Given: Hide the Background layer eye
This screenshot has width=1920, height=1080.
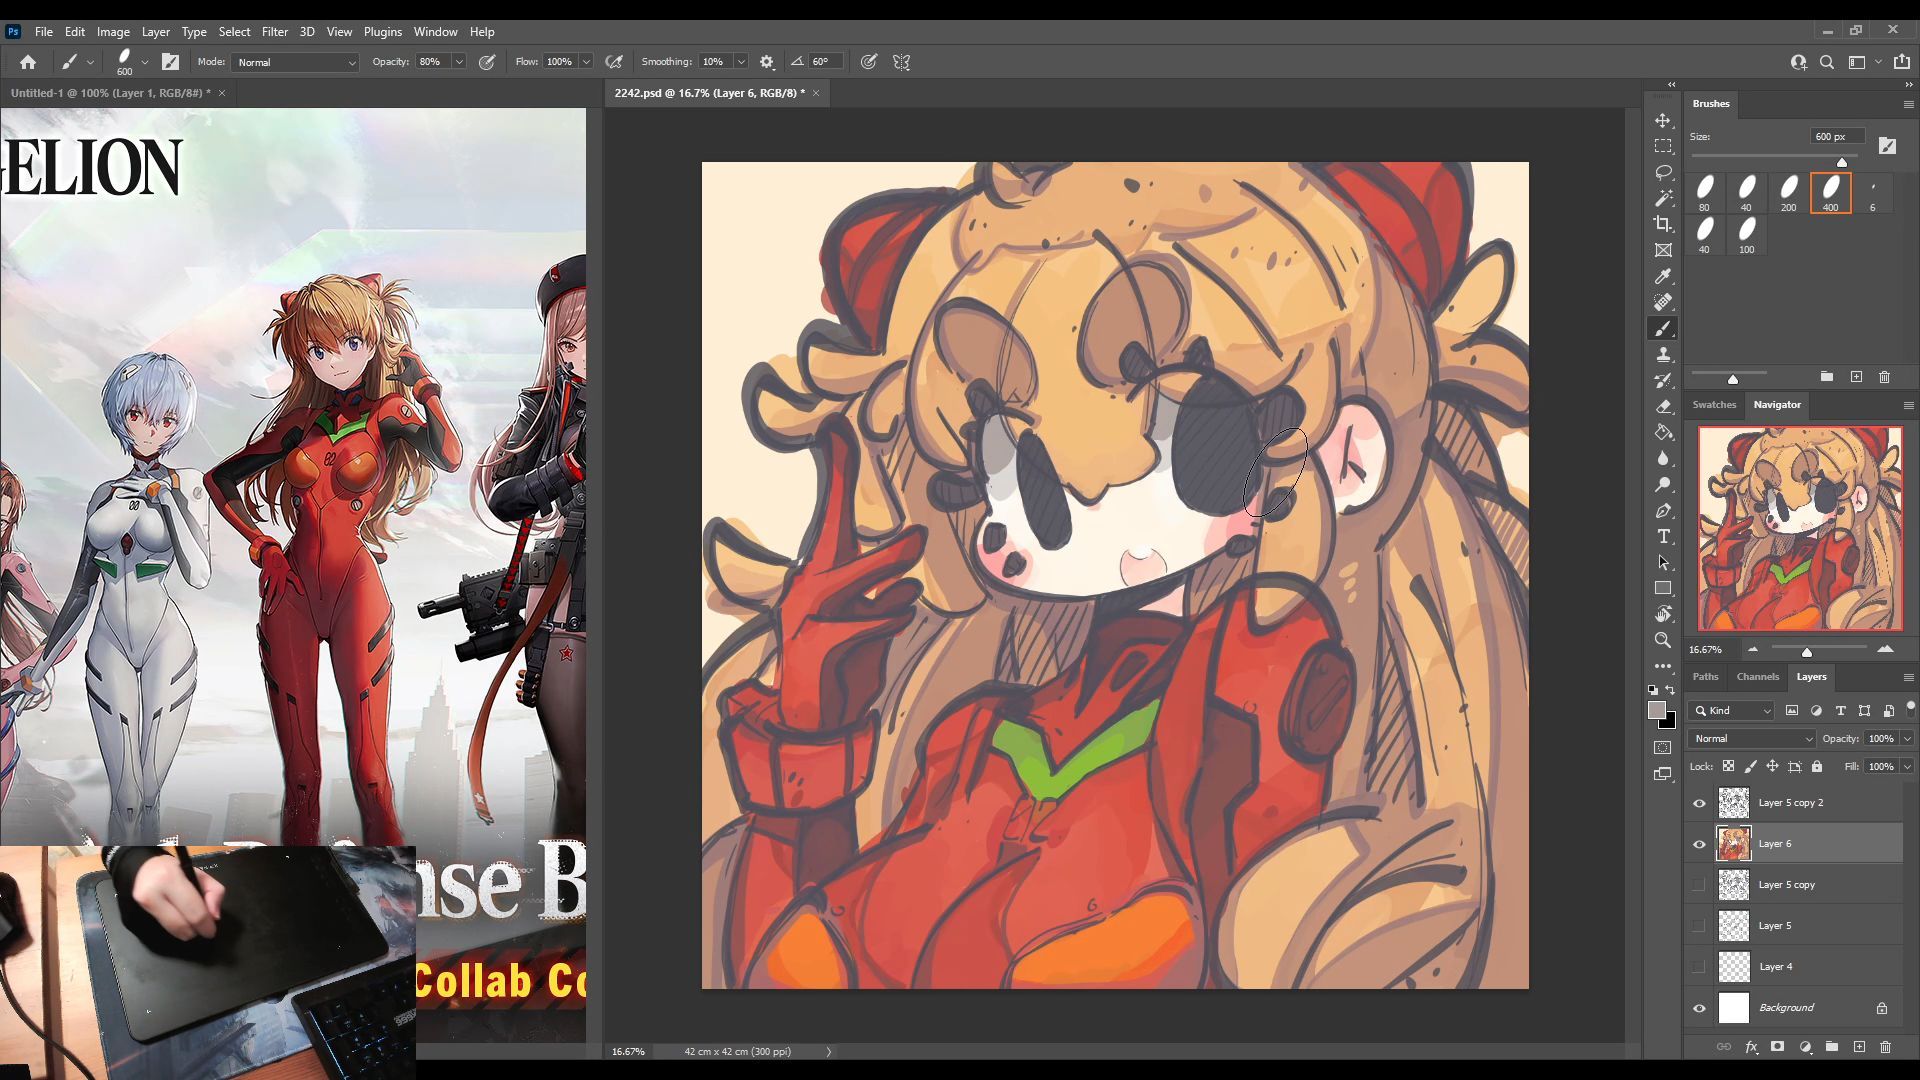Looking at the screenshot, I should click(x=1699, y=1008).
